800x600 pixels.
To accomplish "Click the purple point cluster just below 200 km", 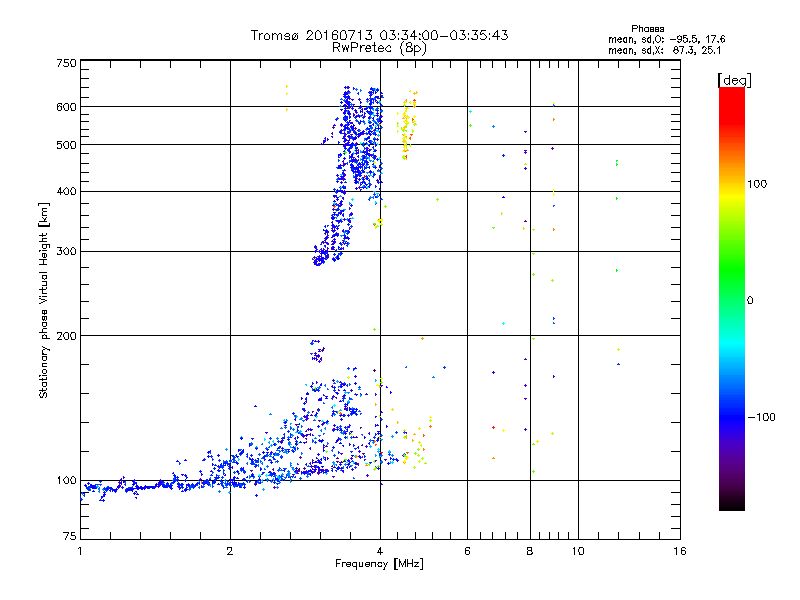I will pyautogui.click(x=317, y=351).
